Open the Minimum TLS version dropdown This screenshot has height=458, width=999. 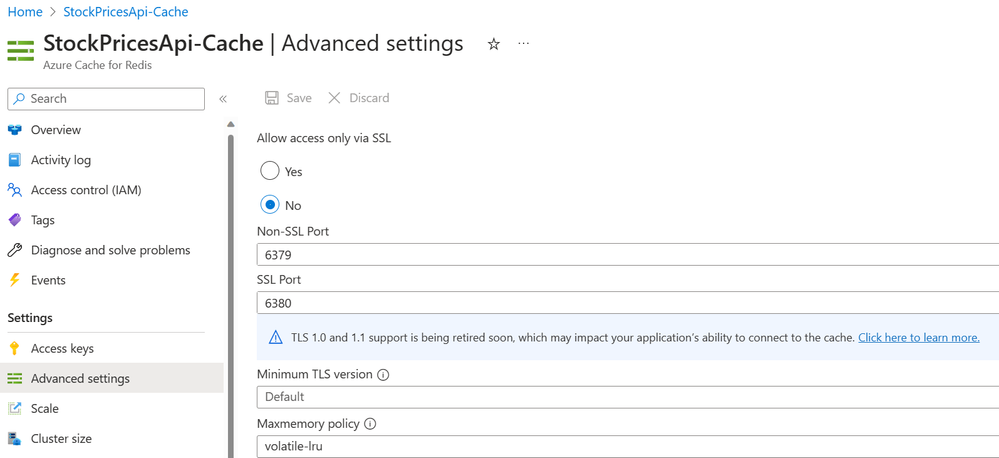point(627,397)
